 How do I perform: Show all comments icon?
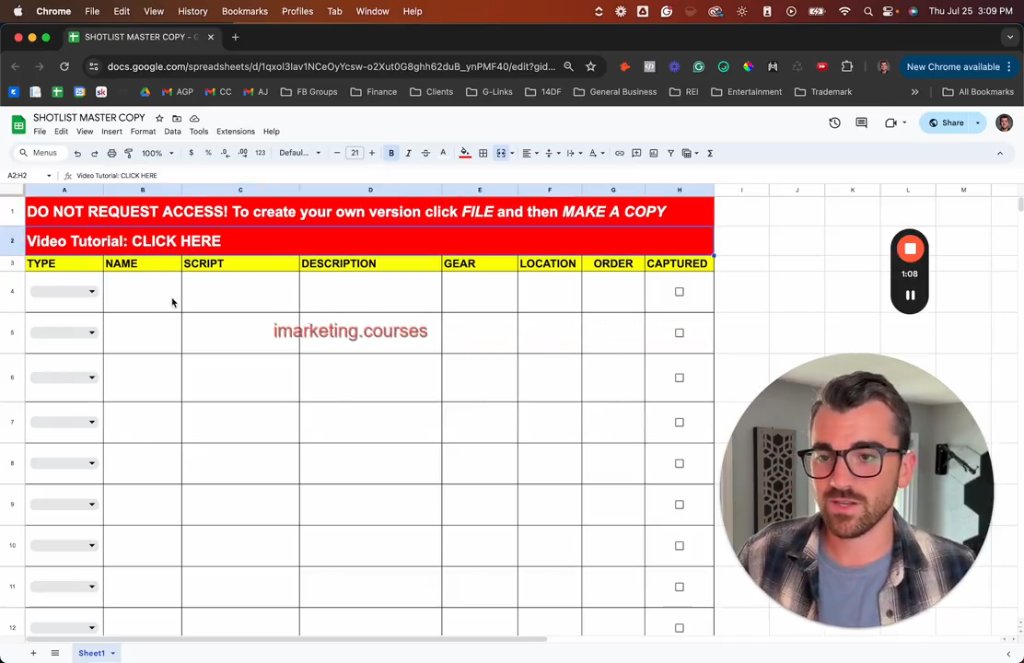(x=861, y=123)
